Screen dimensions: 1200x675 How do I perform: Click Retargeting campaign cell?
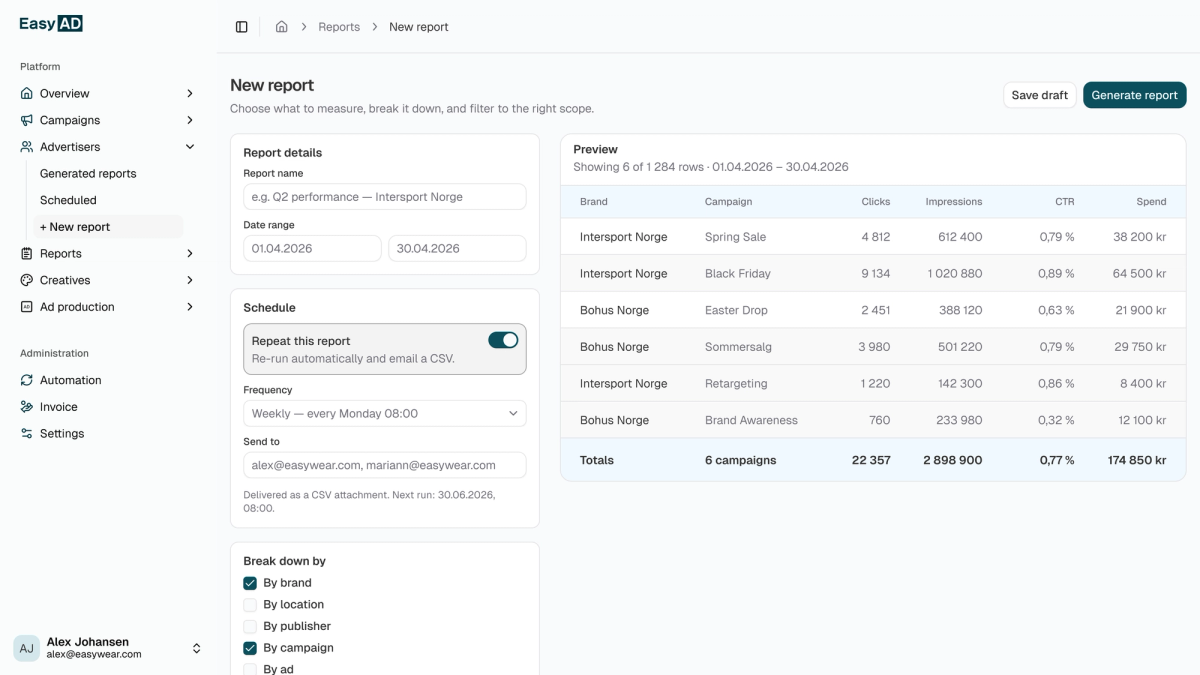coord(736,384)
